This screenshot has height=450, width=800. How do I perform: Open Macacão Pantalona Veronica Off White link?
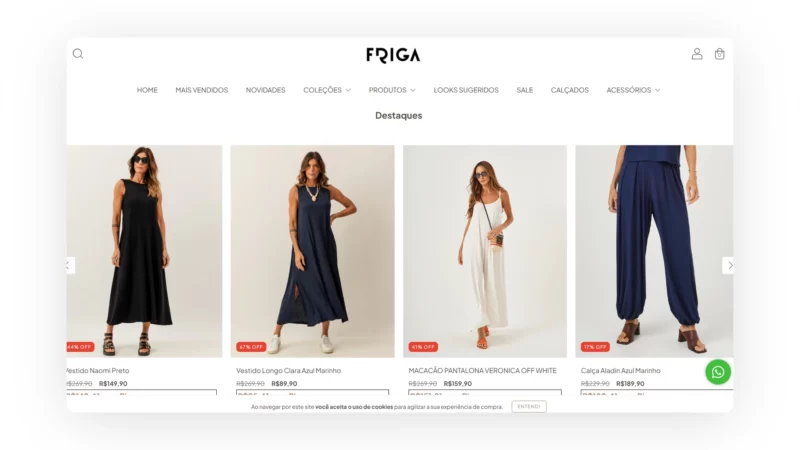tap(482, 370)
